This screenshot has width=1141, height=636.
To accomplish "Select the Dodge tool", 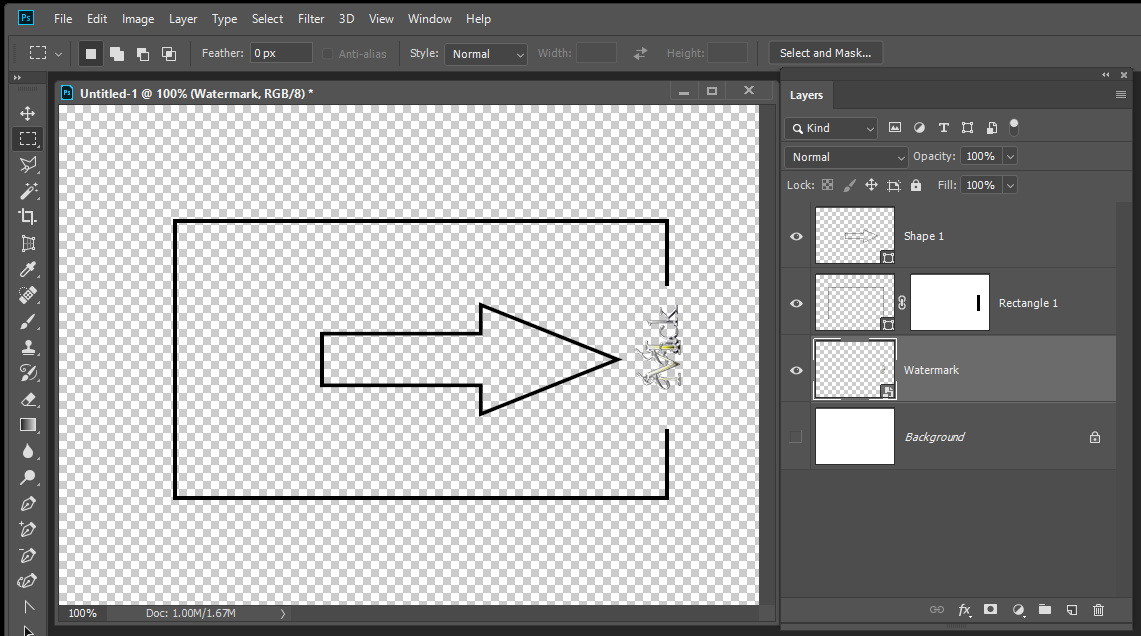I will tap(28, 477).
